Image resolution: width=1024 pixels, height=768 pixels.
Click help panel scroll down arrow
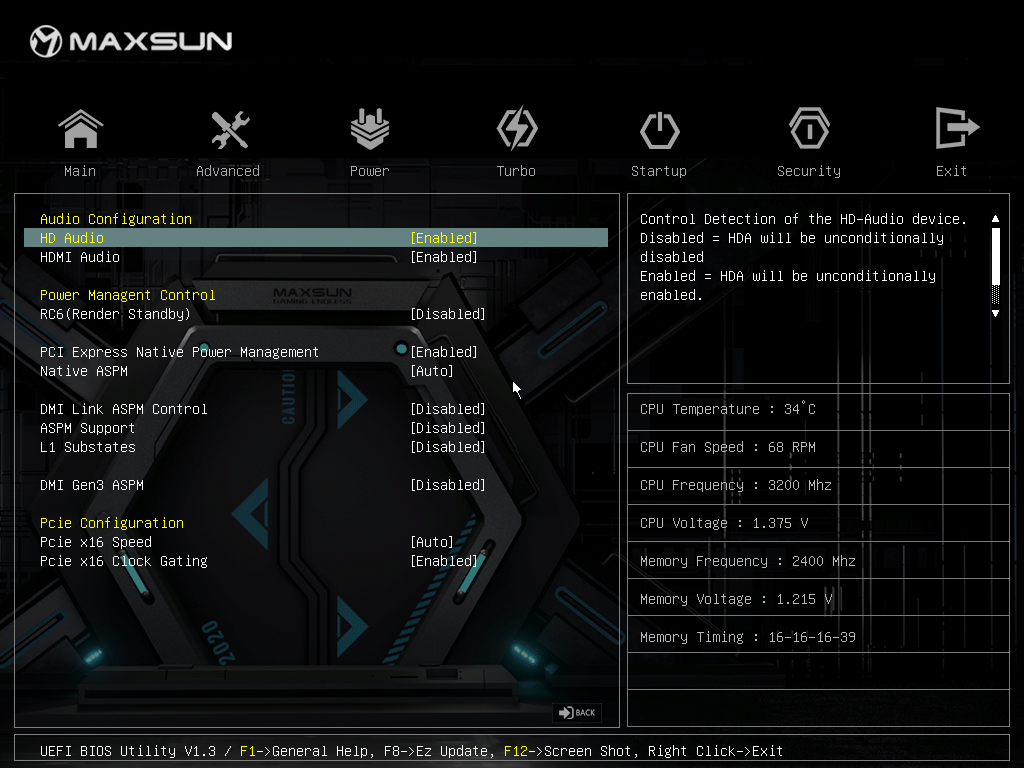(x=995, y=313)
